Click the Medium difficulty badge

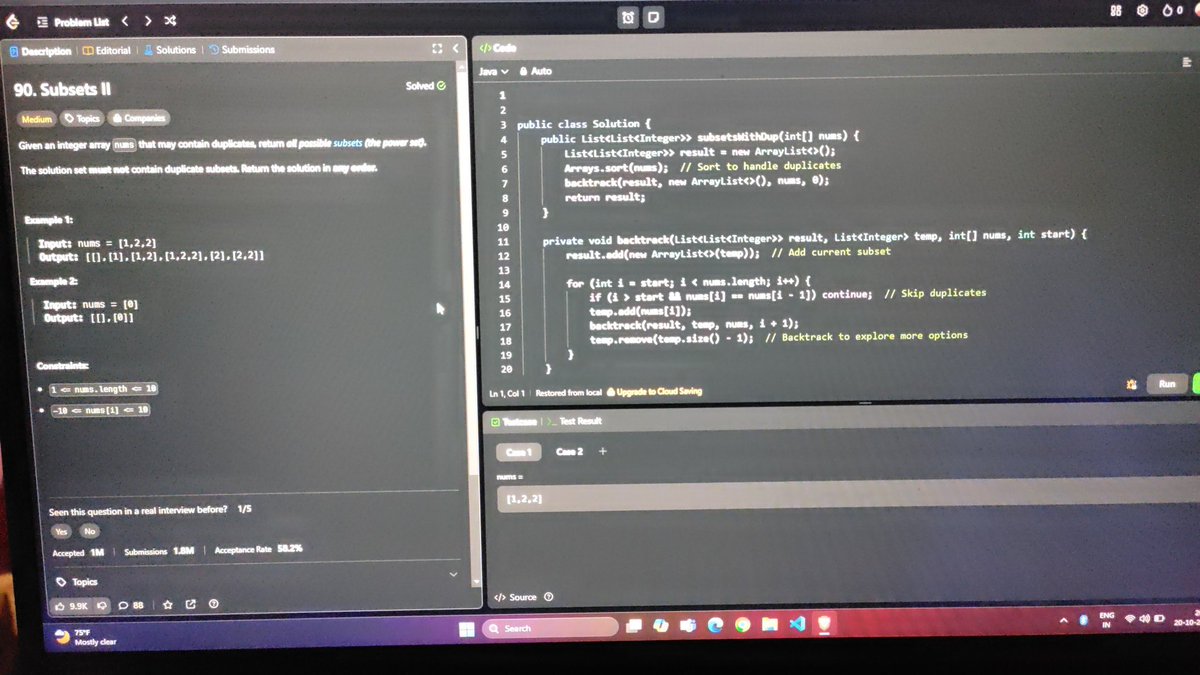[36, 119]
